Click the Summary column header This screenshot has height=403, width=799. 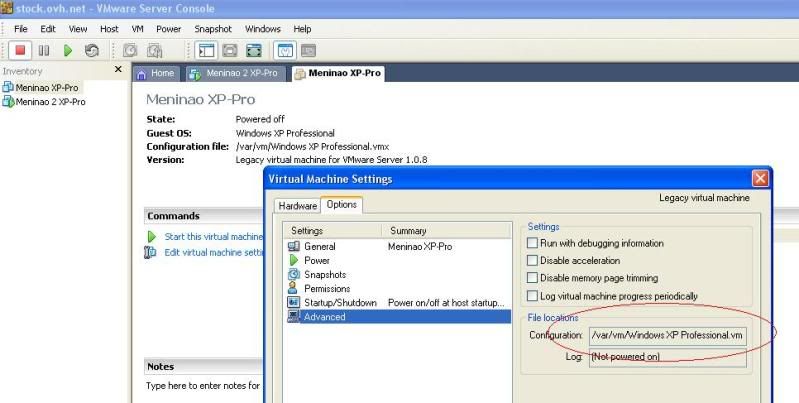coord(446,231)
